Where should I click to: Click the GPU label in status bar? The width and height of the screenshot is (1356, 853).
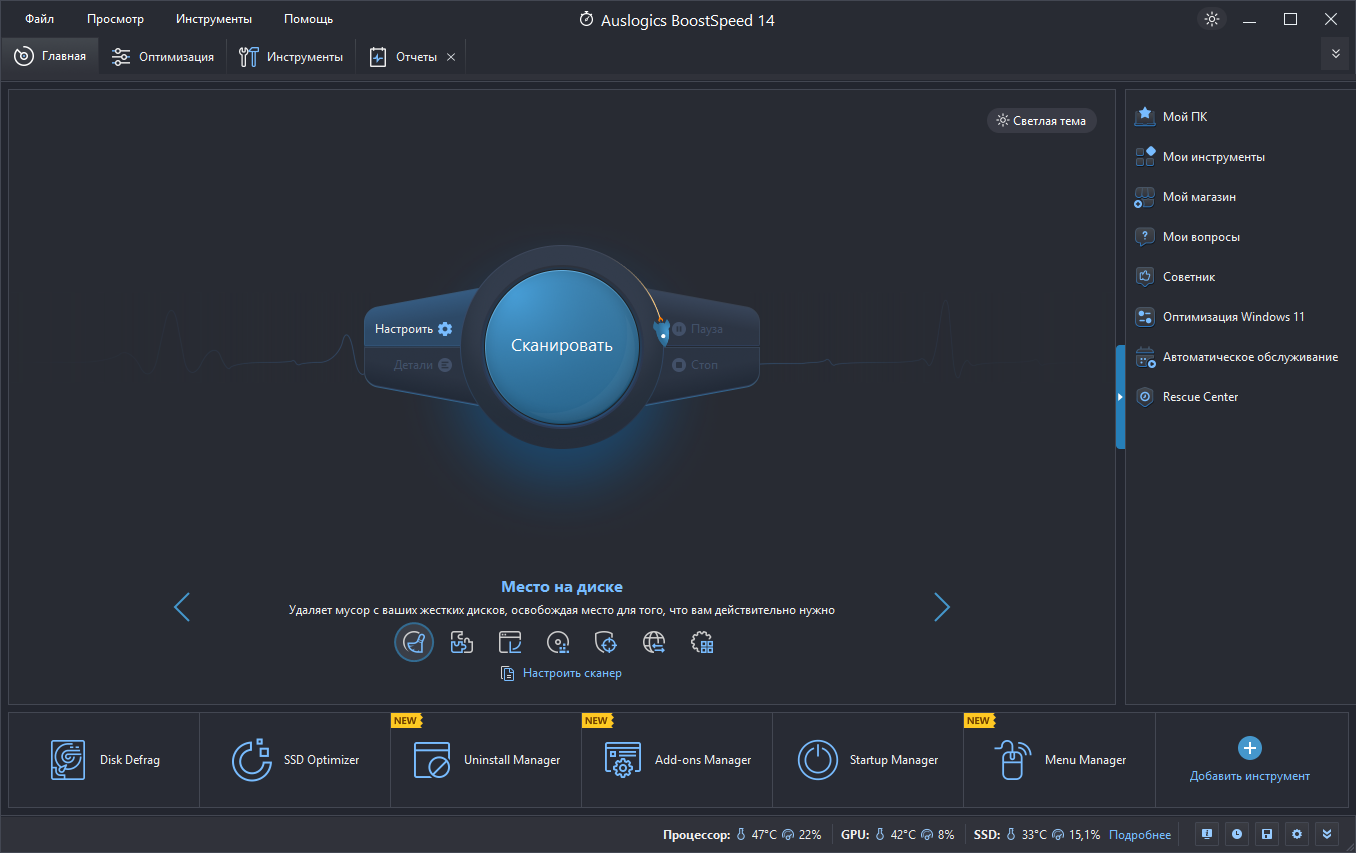click(855, 835)
